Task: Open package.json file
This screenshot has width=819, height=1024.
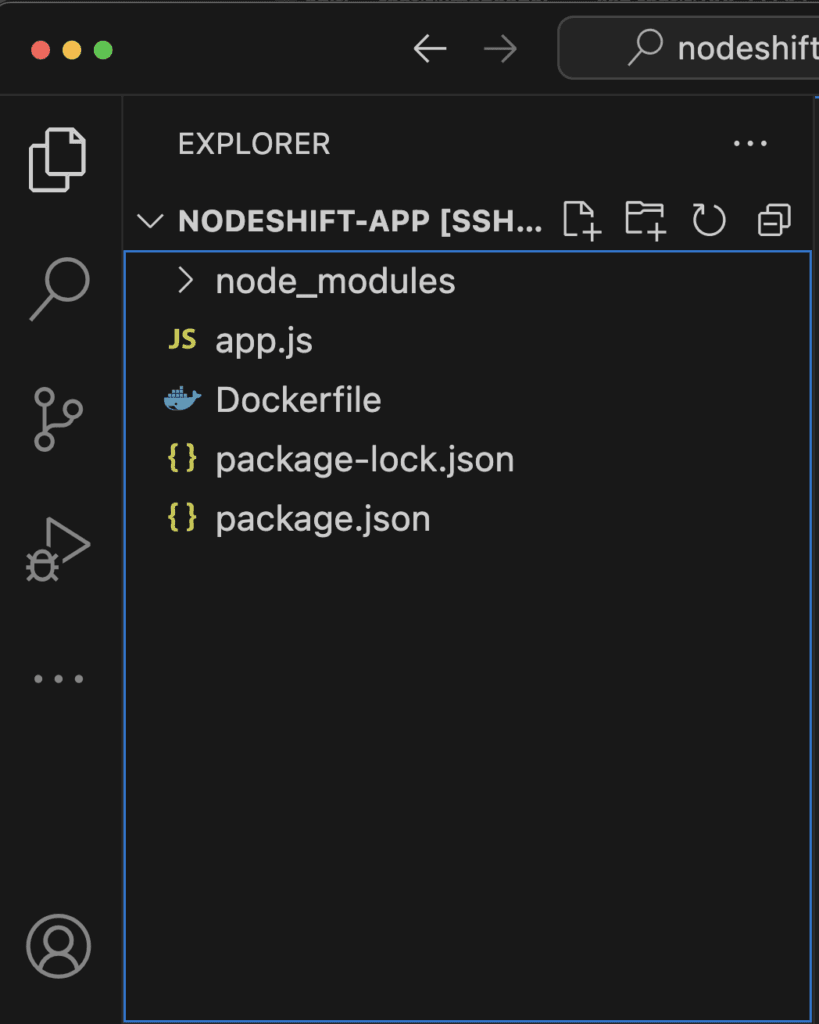Action: pyautogui.click(x=322, y=520)
